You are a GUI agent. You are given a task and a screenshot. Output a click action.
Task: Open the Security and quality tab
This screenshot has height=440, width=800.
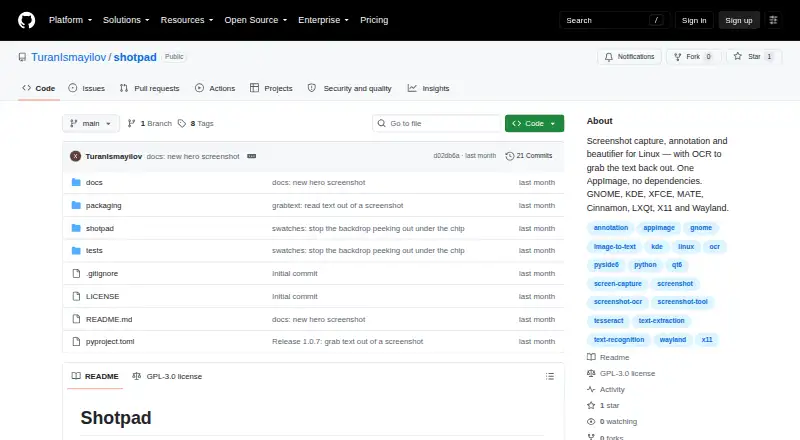[x=349, y=88]
